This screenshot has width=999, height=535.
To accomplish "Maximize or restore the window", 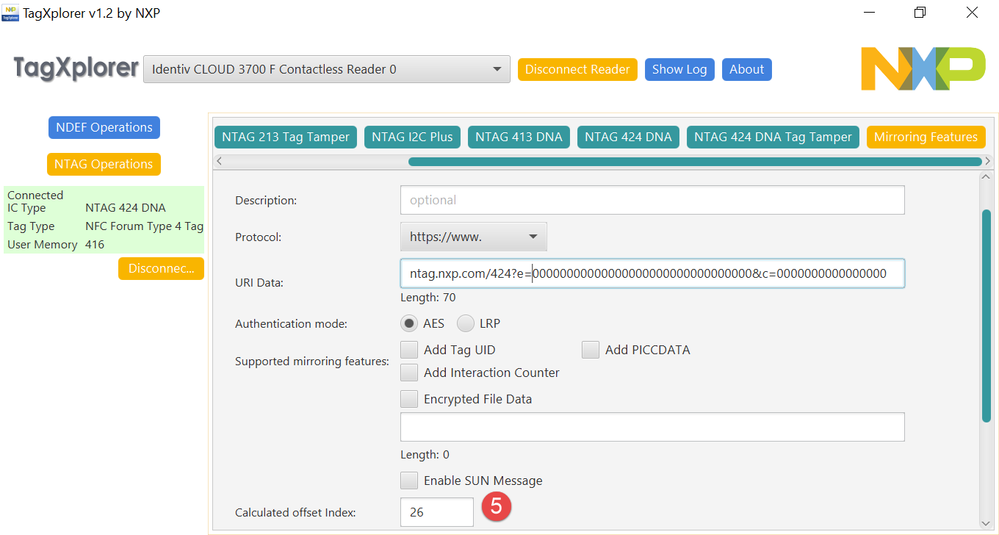I will click(x=919, y=13).
